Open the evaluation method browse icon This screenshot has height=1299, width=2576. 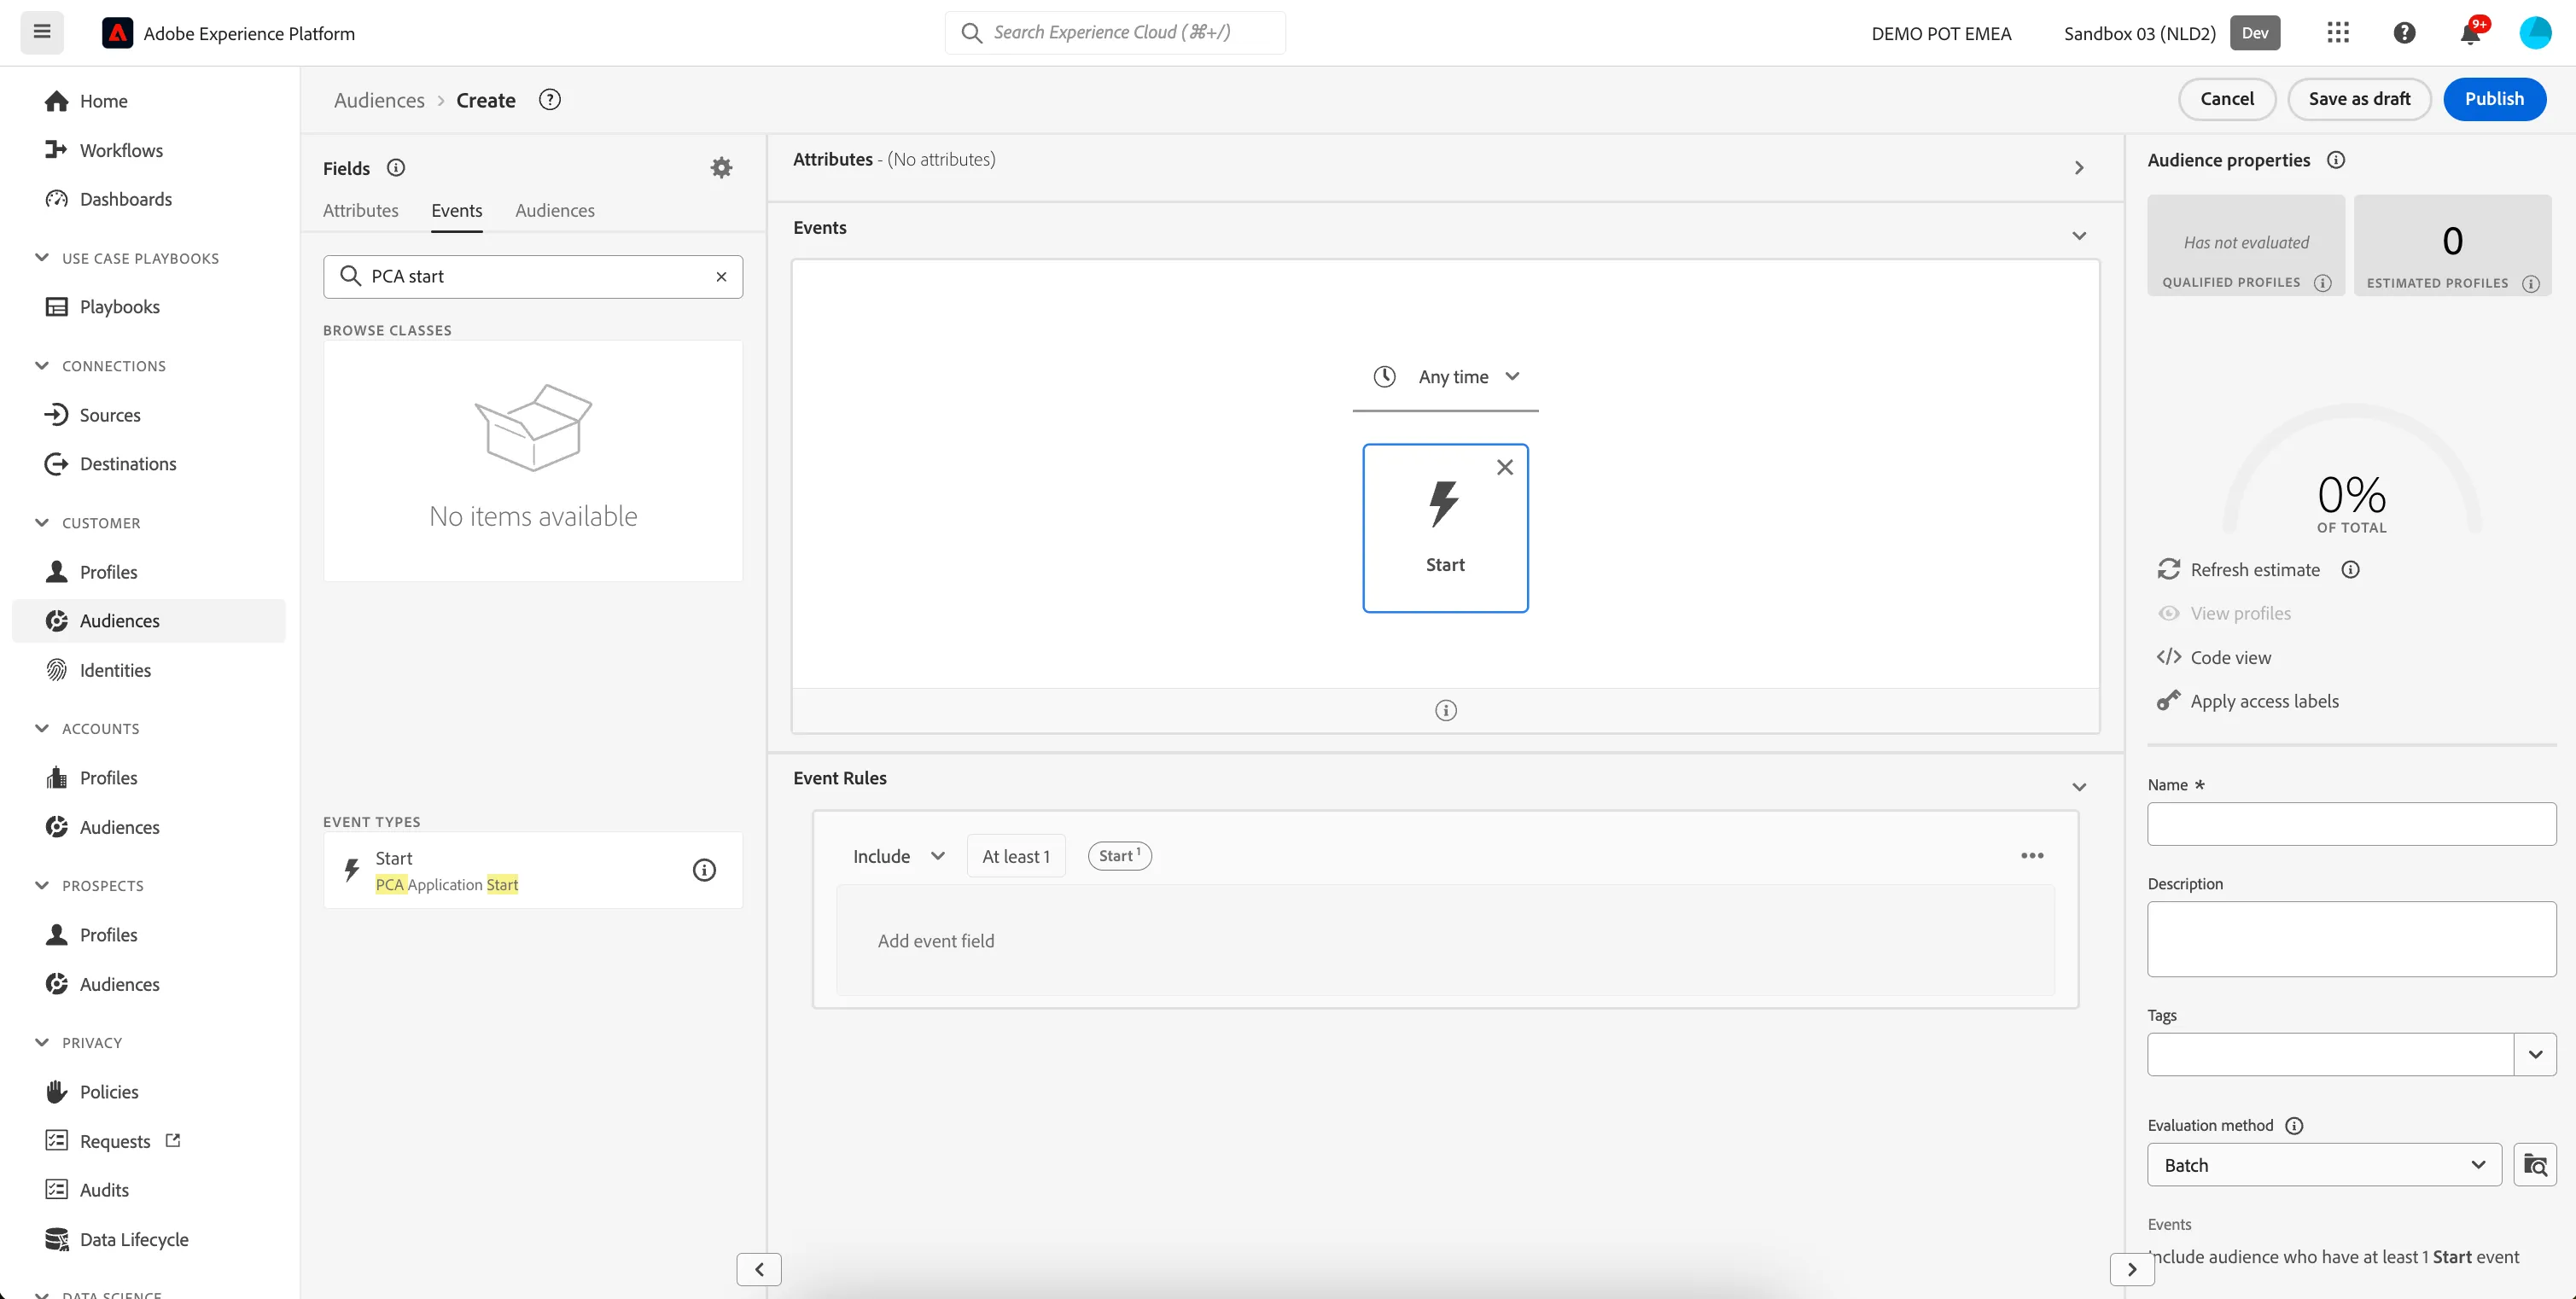pos(2535,1165)
